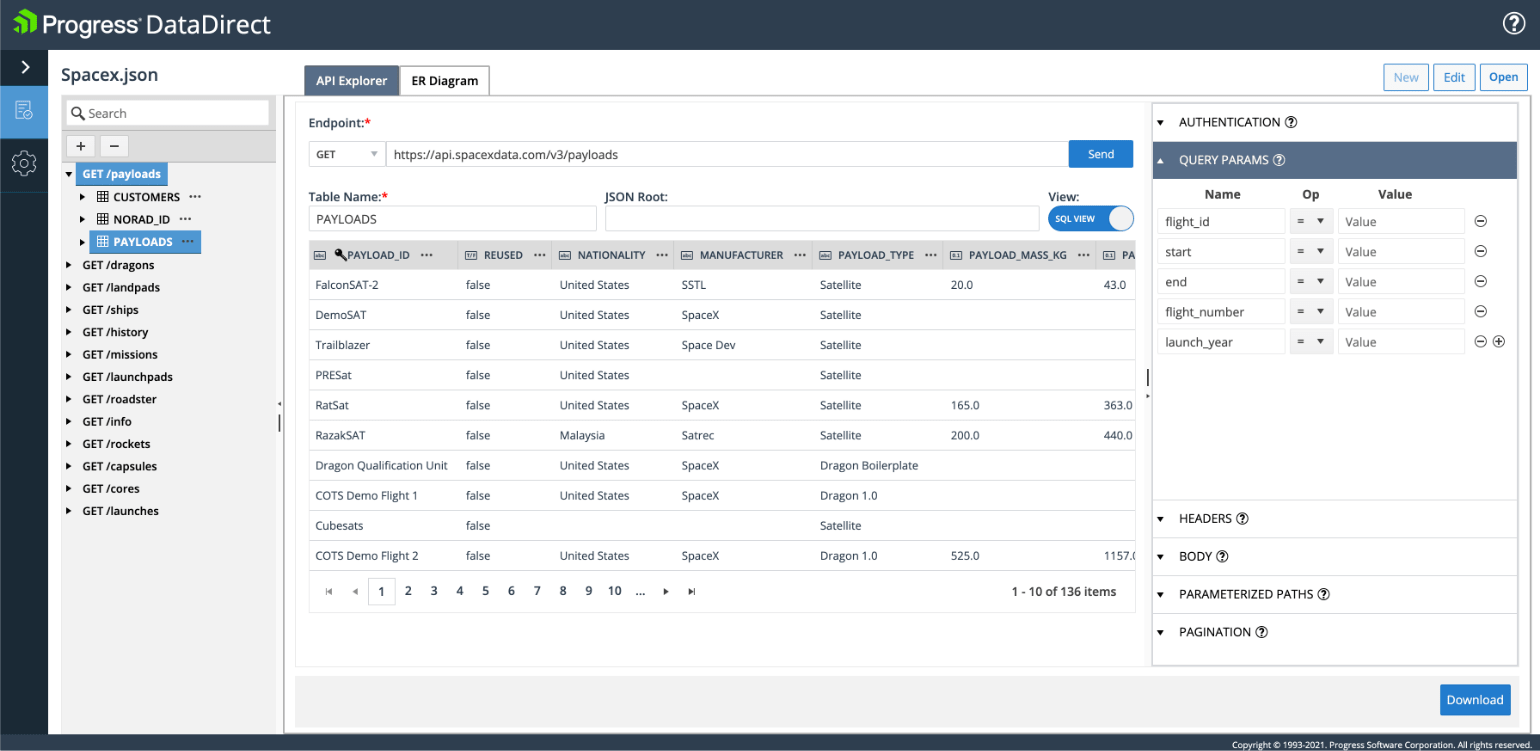Click the help icon in the top bar

click(x=1513, y=23)
